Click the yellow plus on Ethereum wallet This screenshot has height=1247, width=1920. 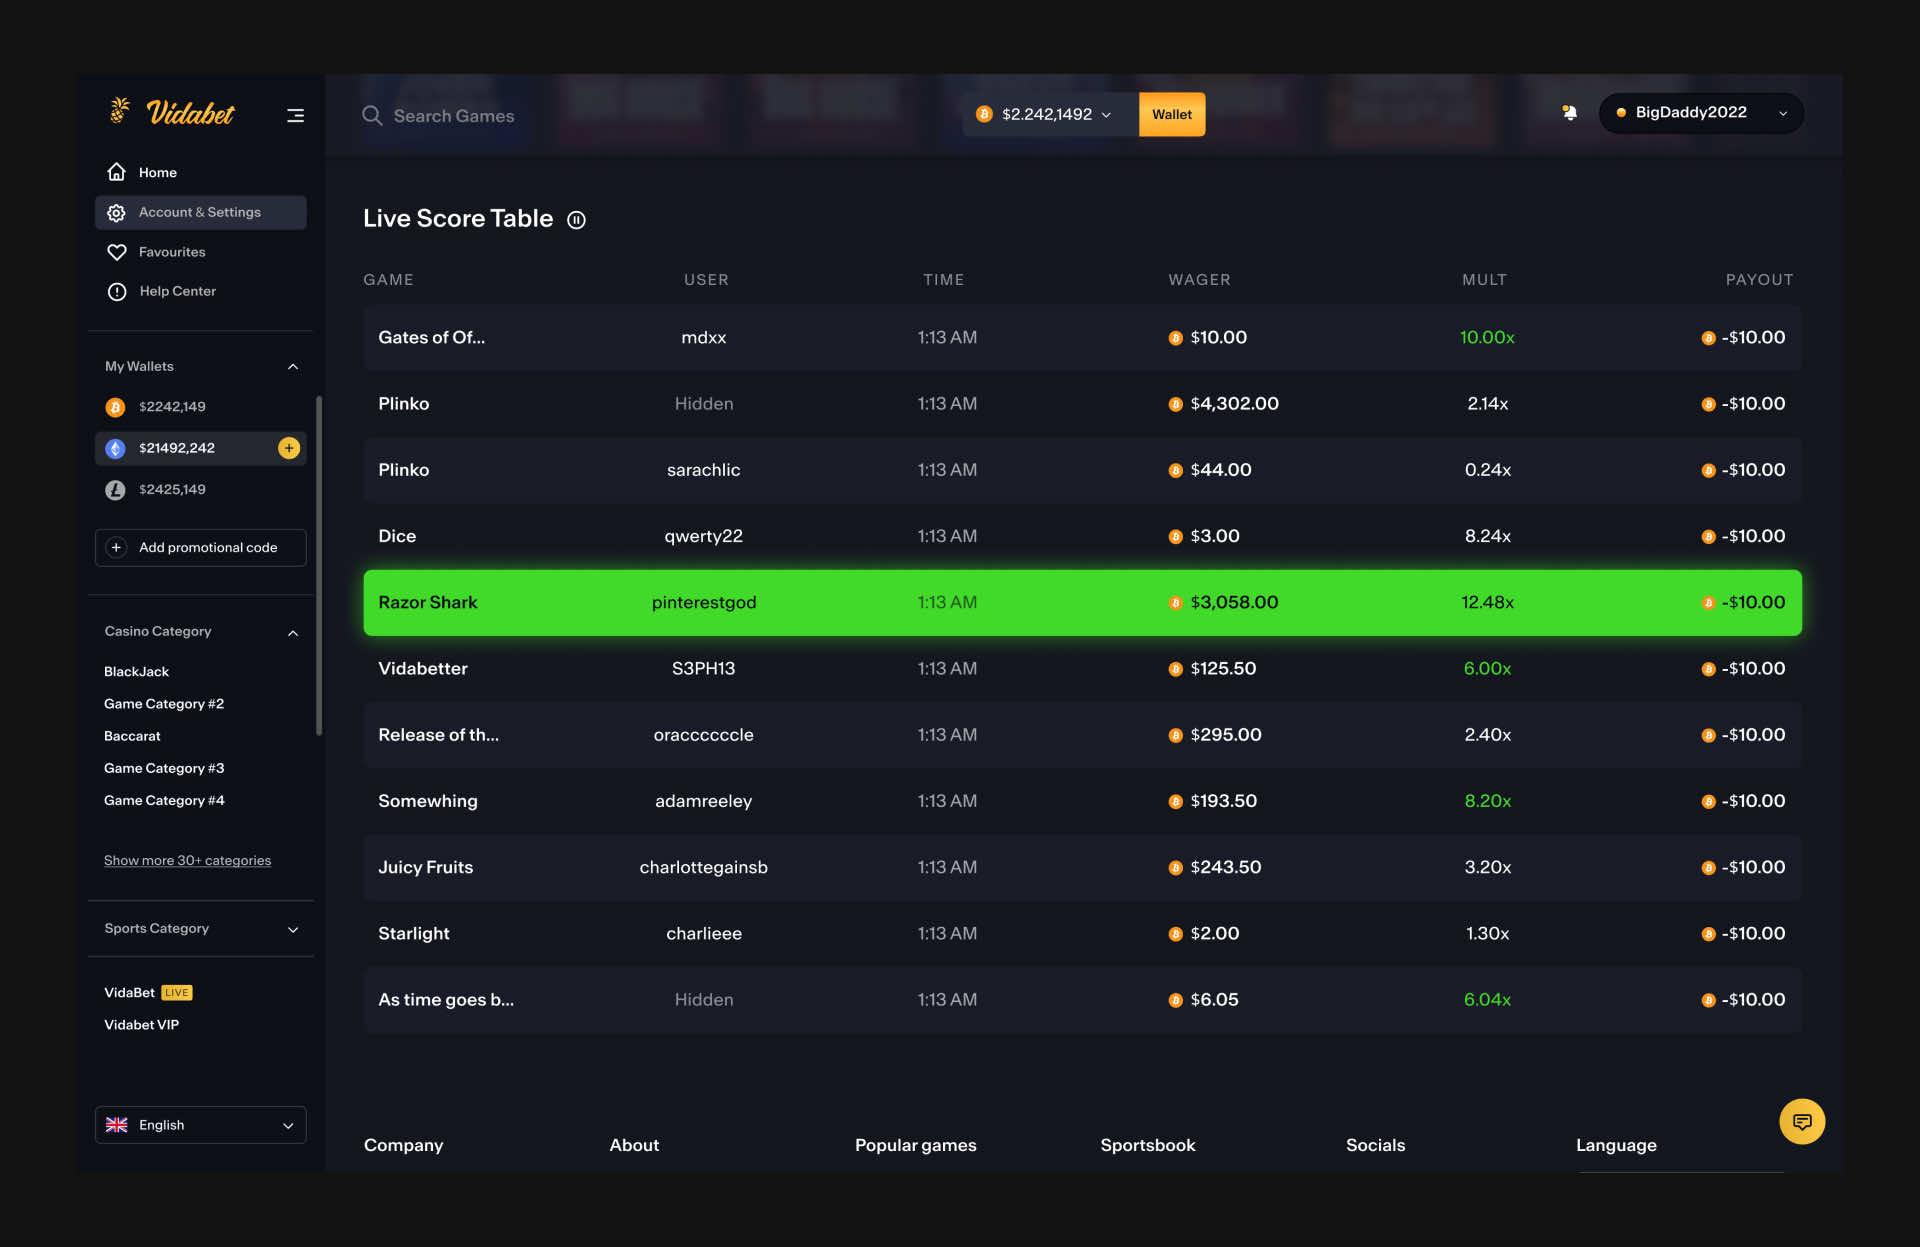289,448
